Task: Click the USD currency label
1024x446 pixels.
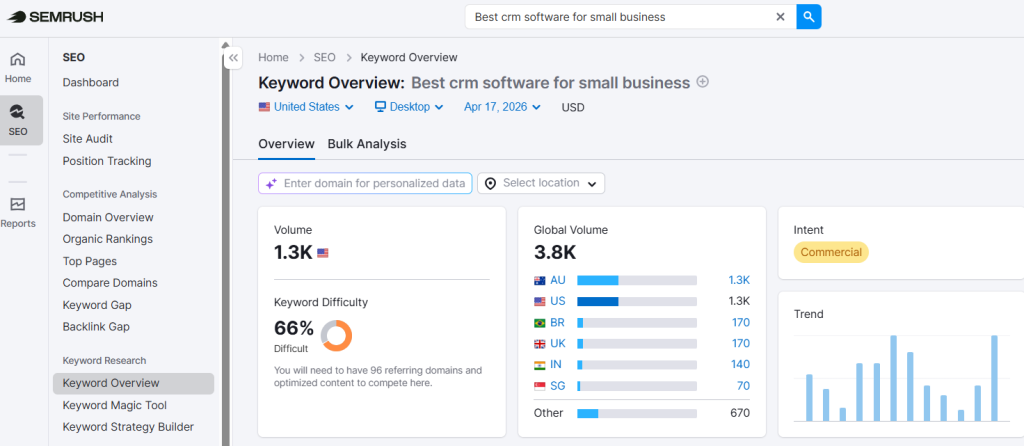Action: point(573,107)
